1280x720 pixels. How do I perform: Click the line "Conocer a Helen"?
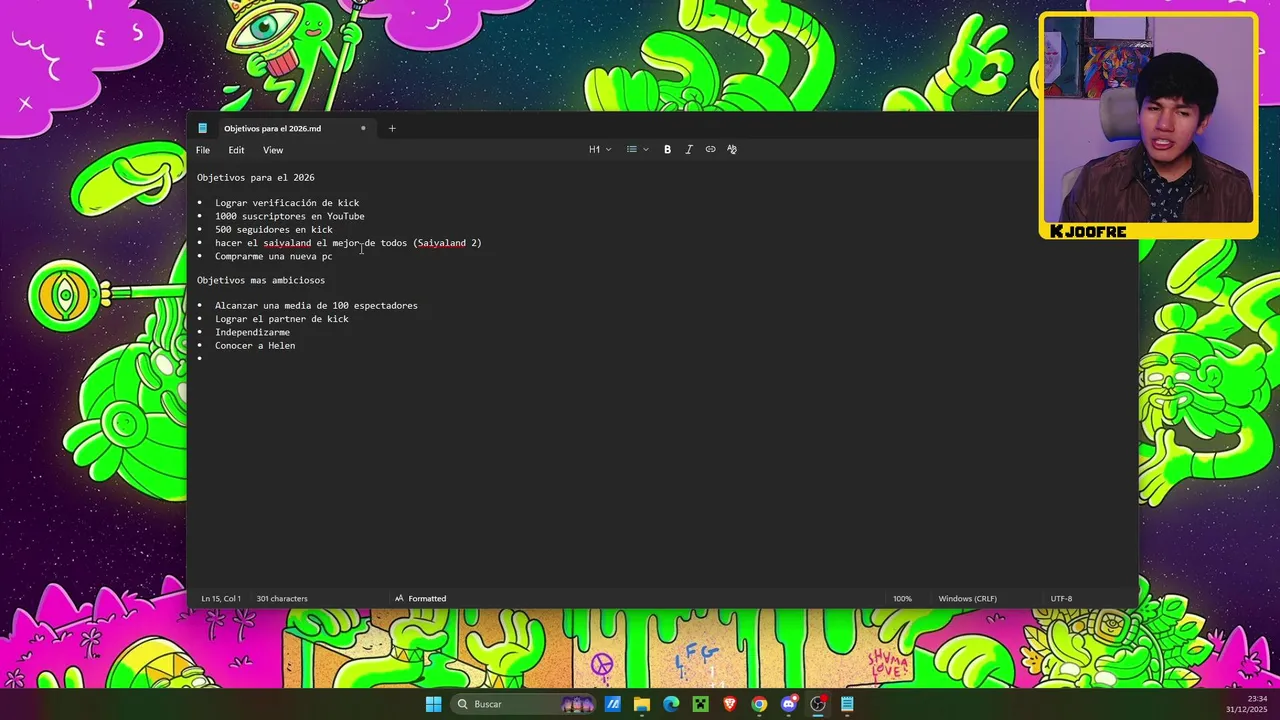255,346
